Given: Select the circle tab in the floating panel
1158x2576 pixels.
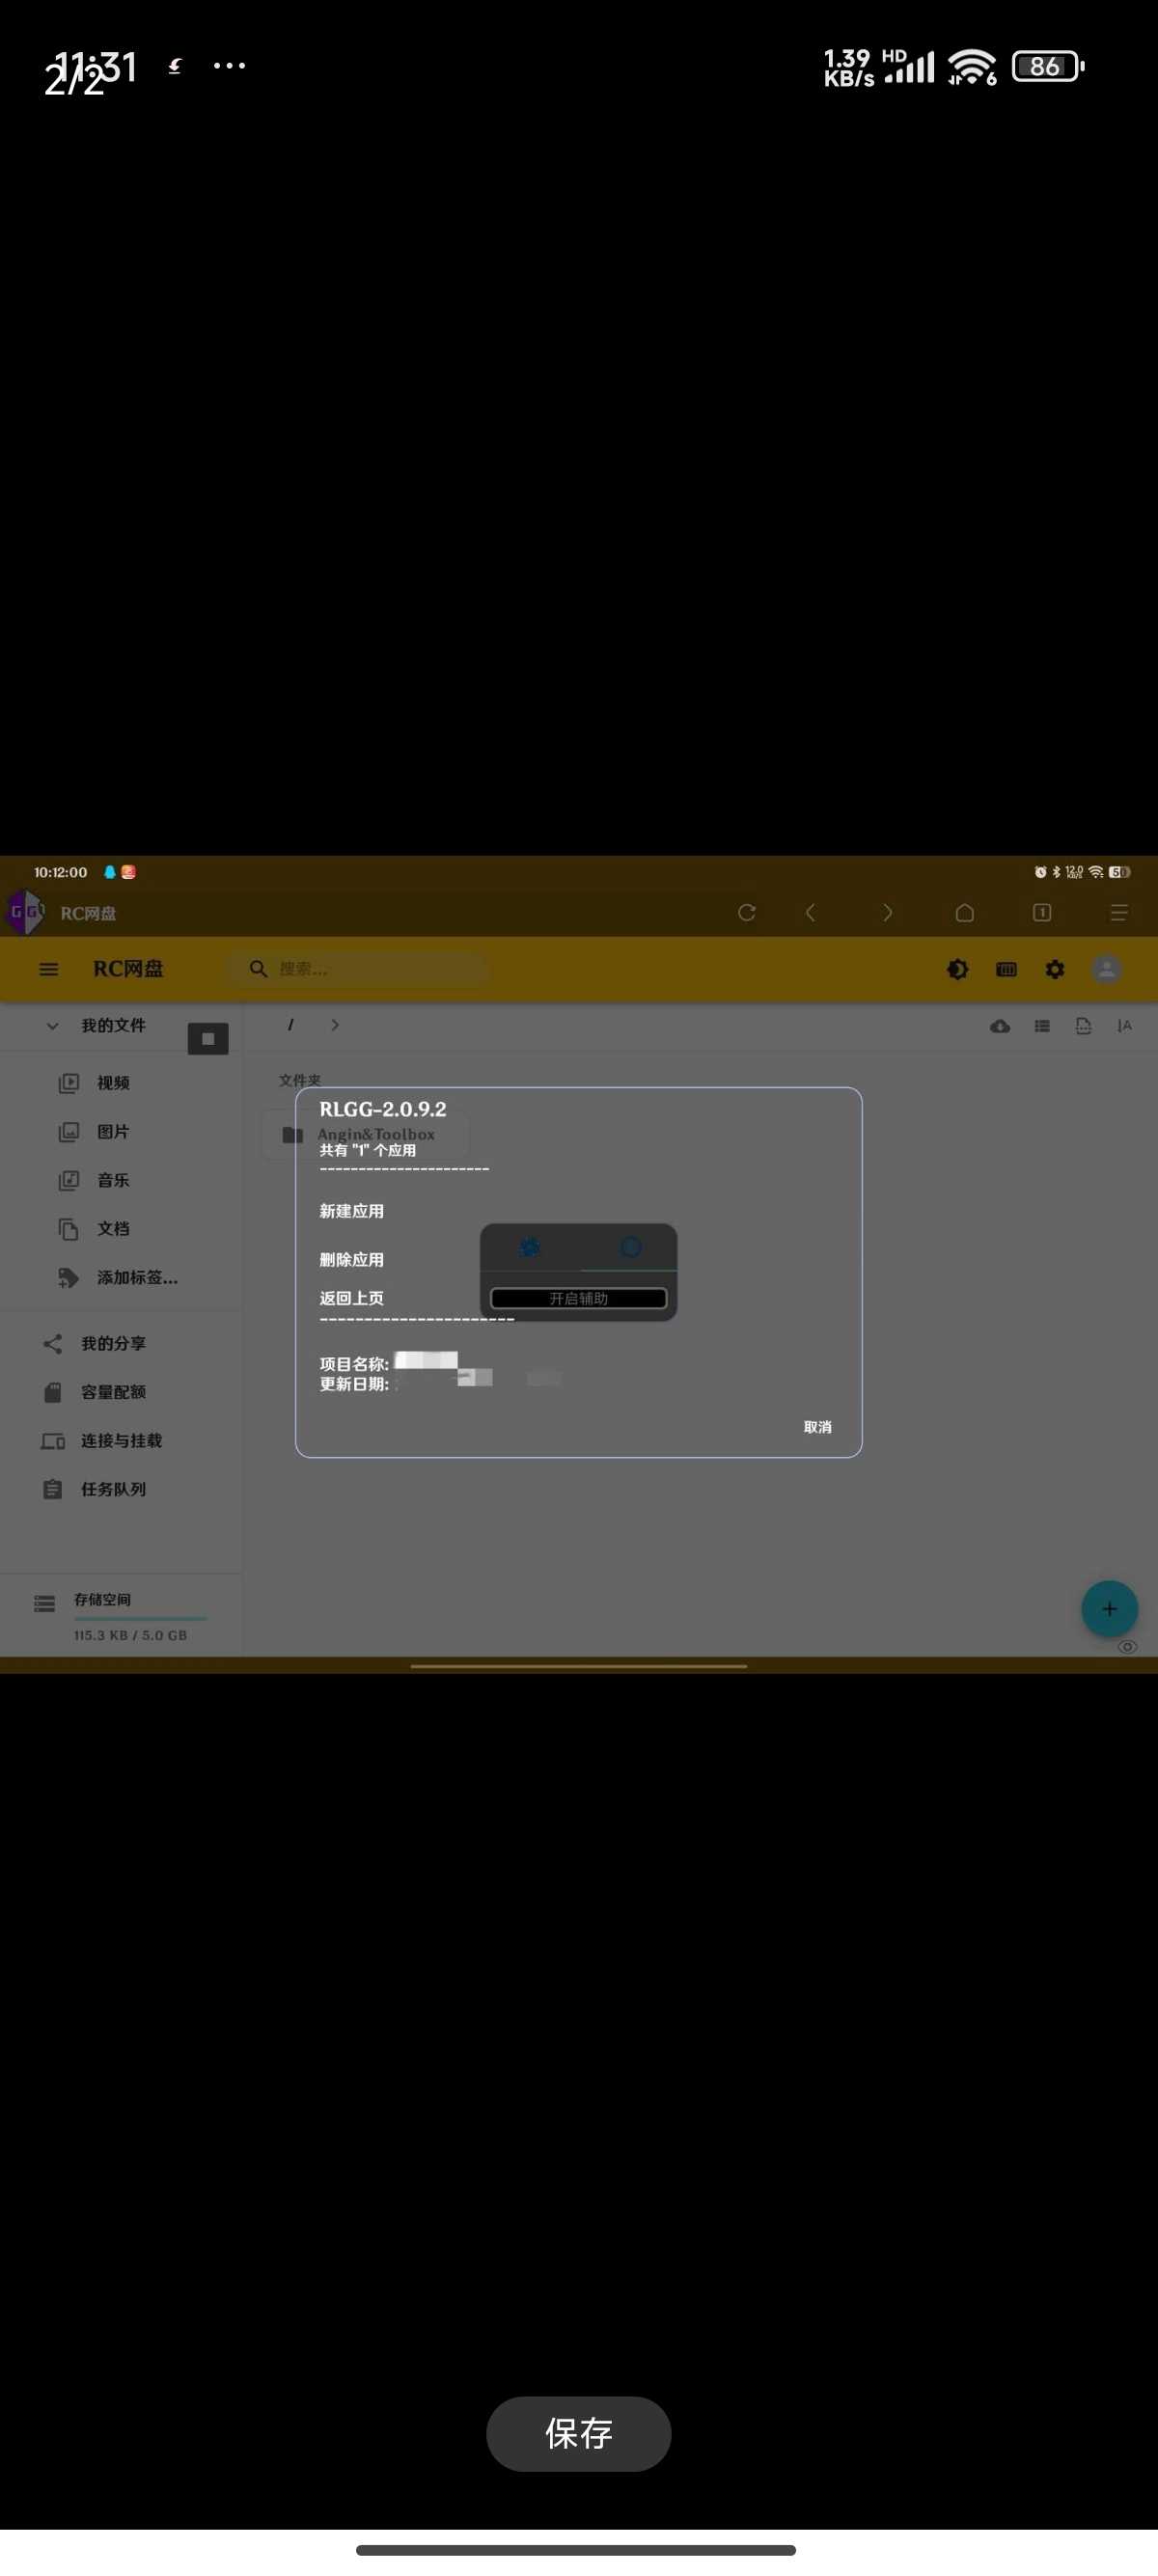Looking at the screenshot, I should pos(630,1246).
